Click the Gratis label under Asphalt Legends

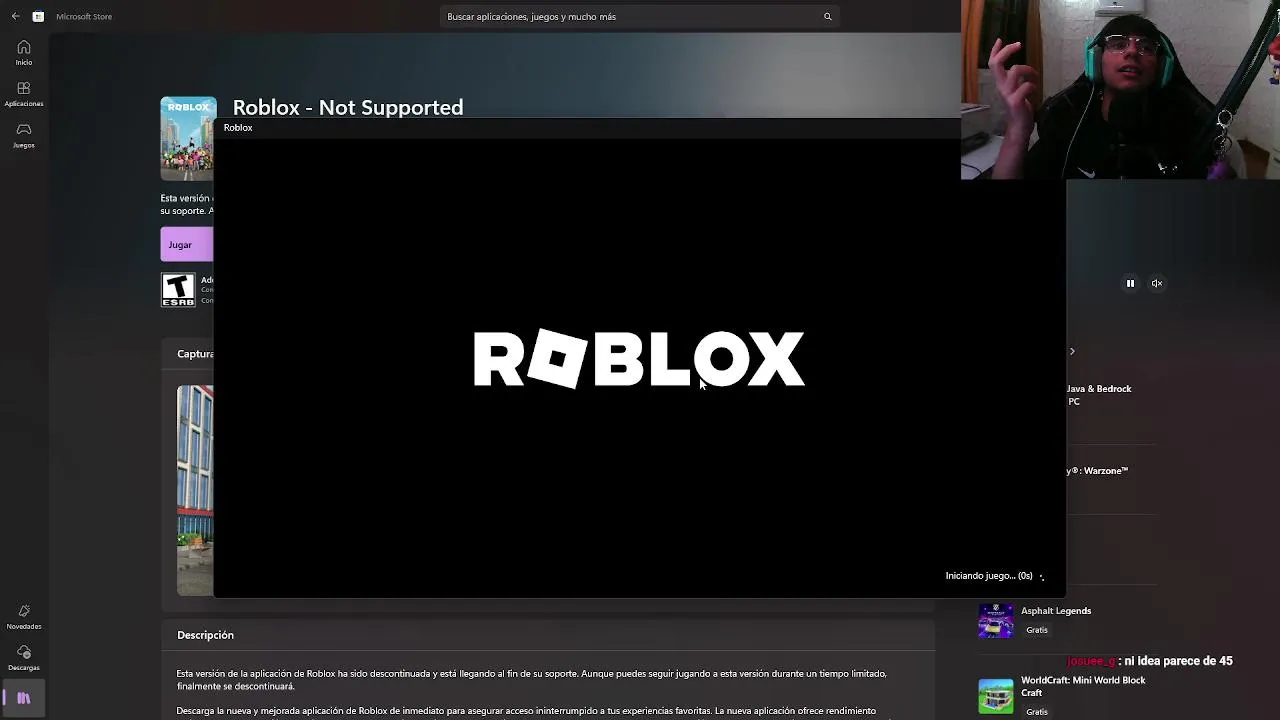tap(1037, 630)
